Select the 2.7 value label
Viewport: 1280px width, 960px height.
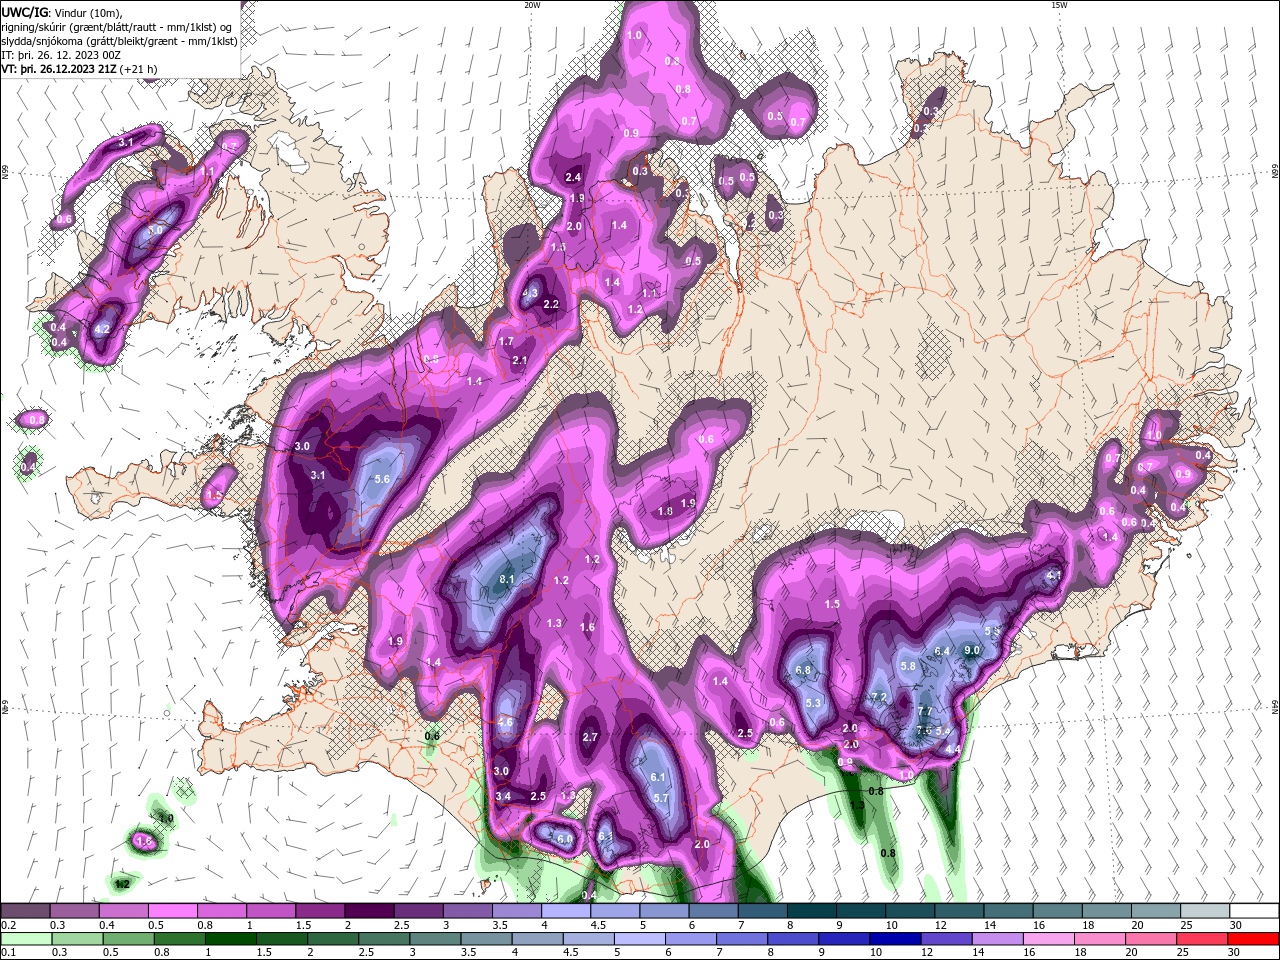[590, 737]
